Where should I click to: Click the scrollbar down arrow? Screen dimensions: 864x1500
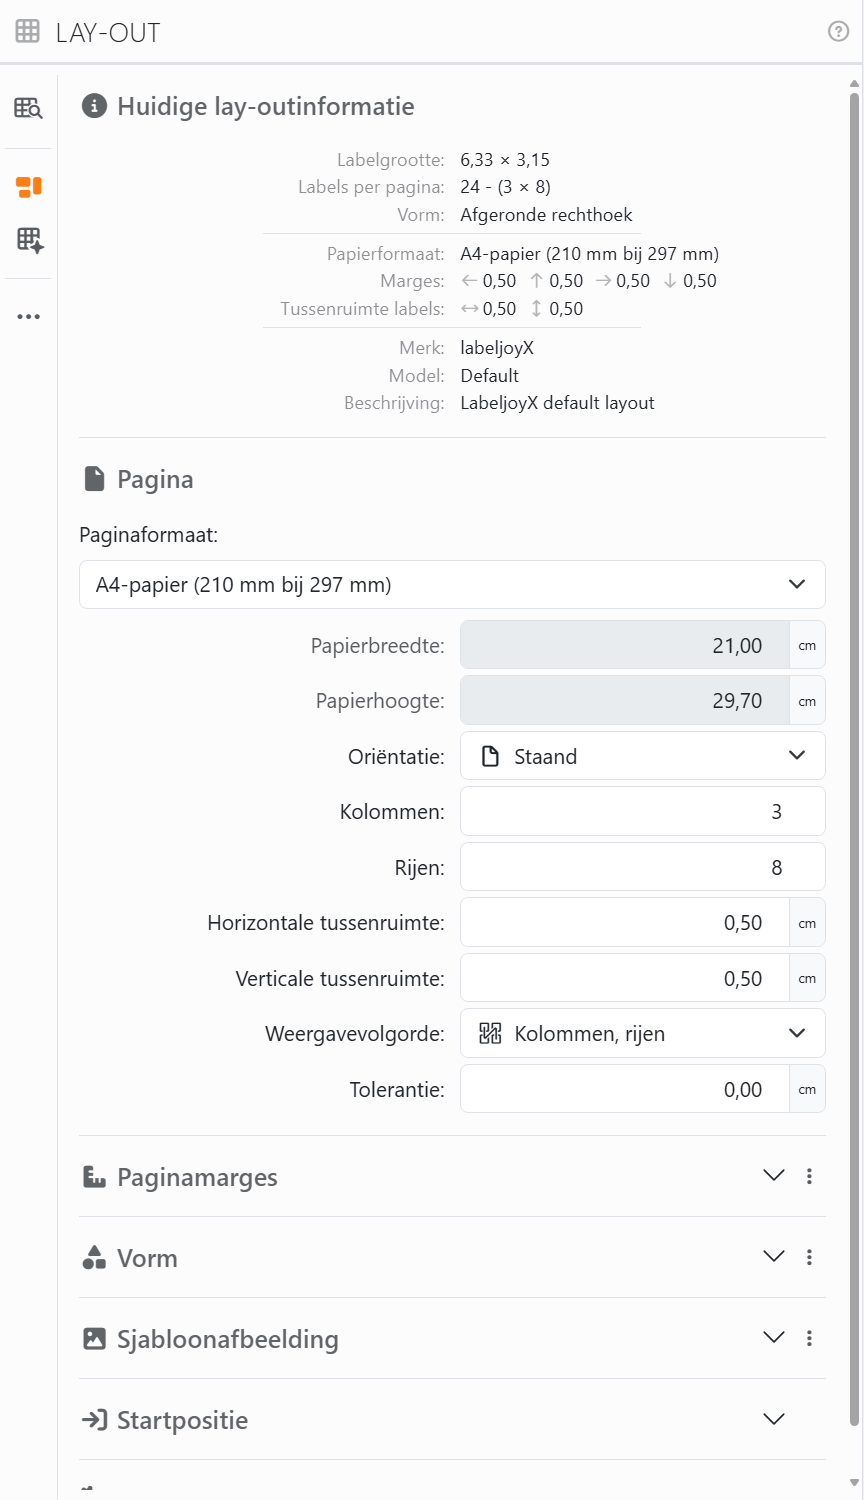pos(855,1483)
